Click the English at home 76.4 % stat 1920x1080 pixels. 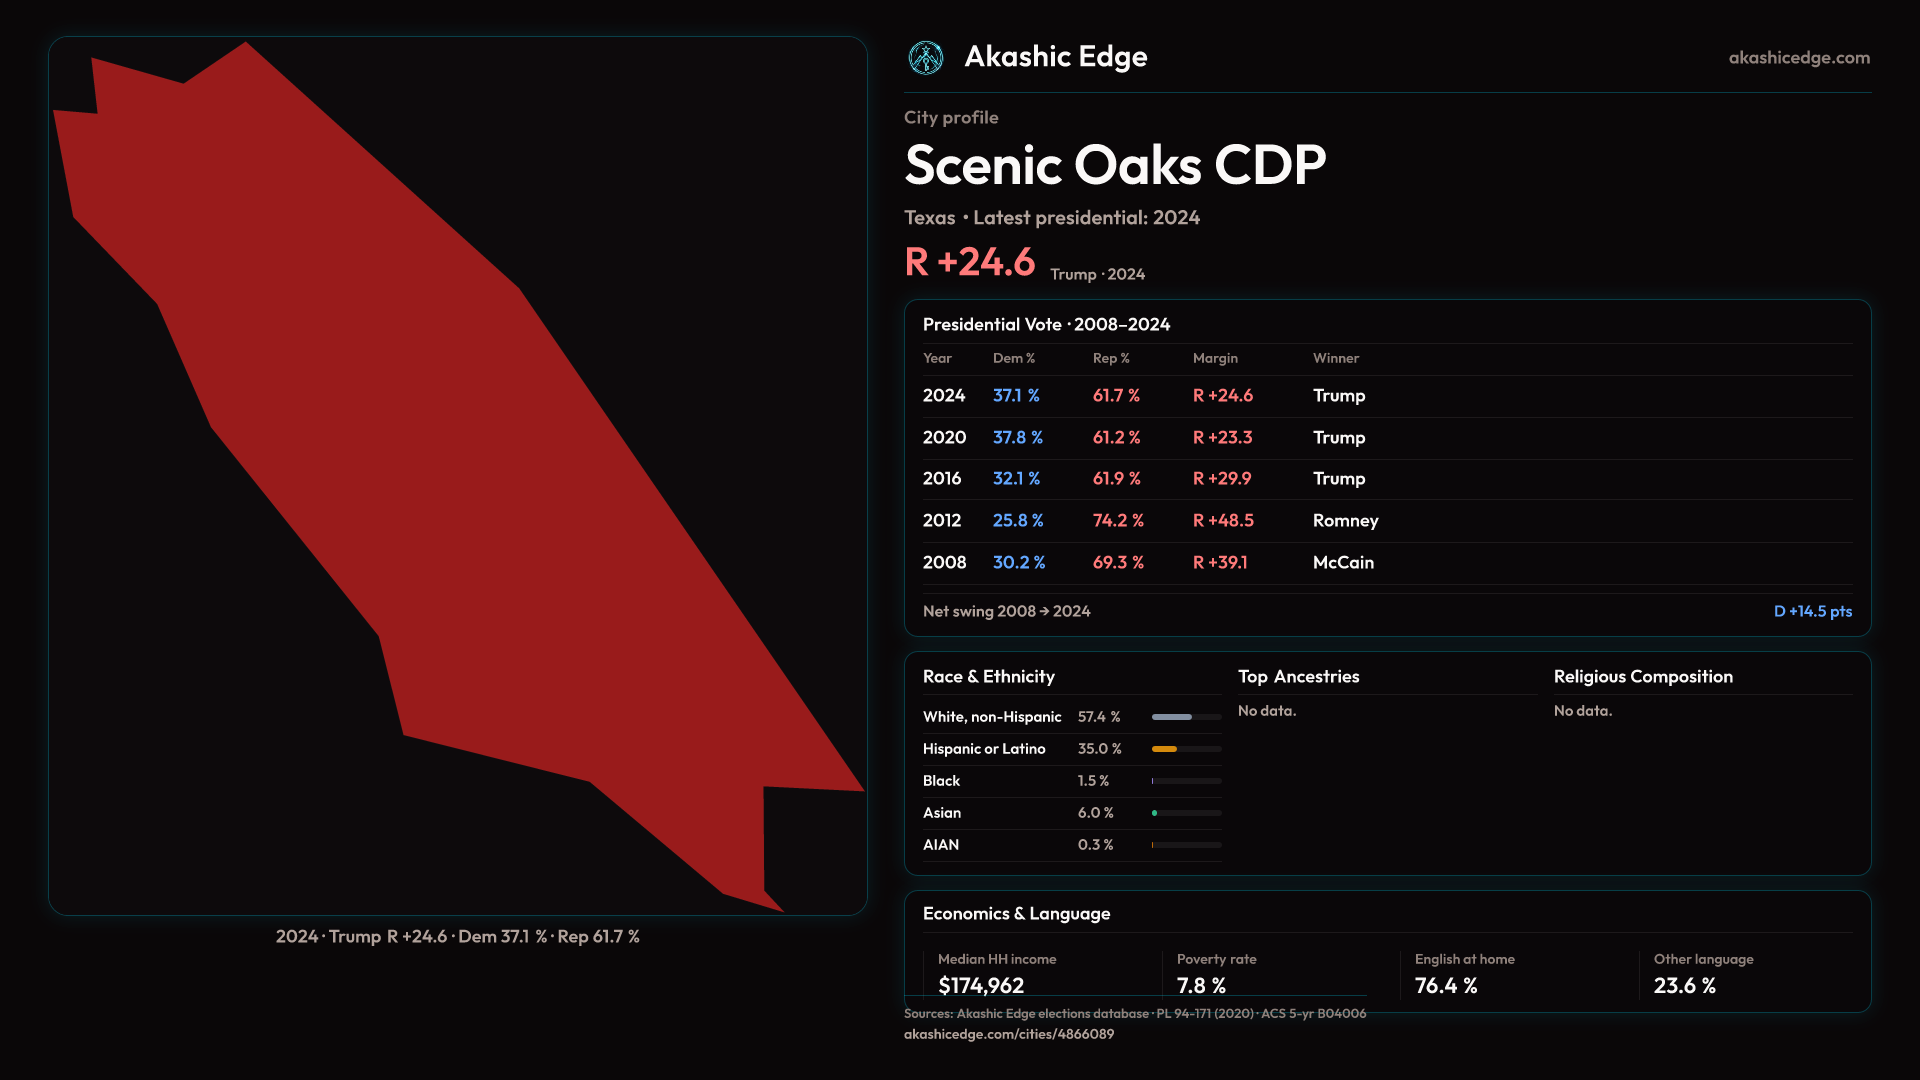[x=1445, y=985]
